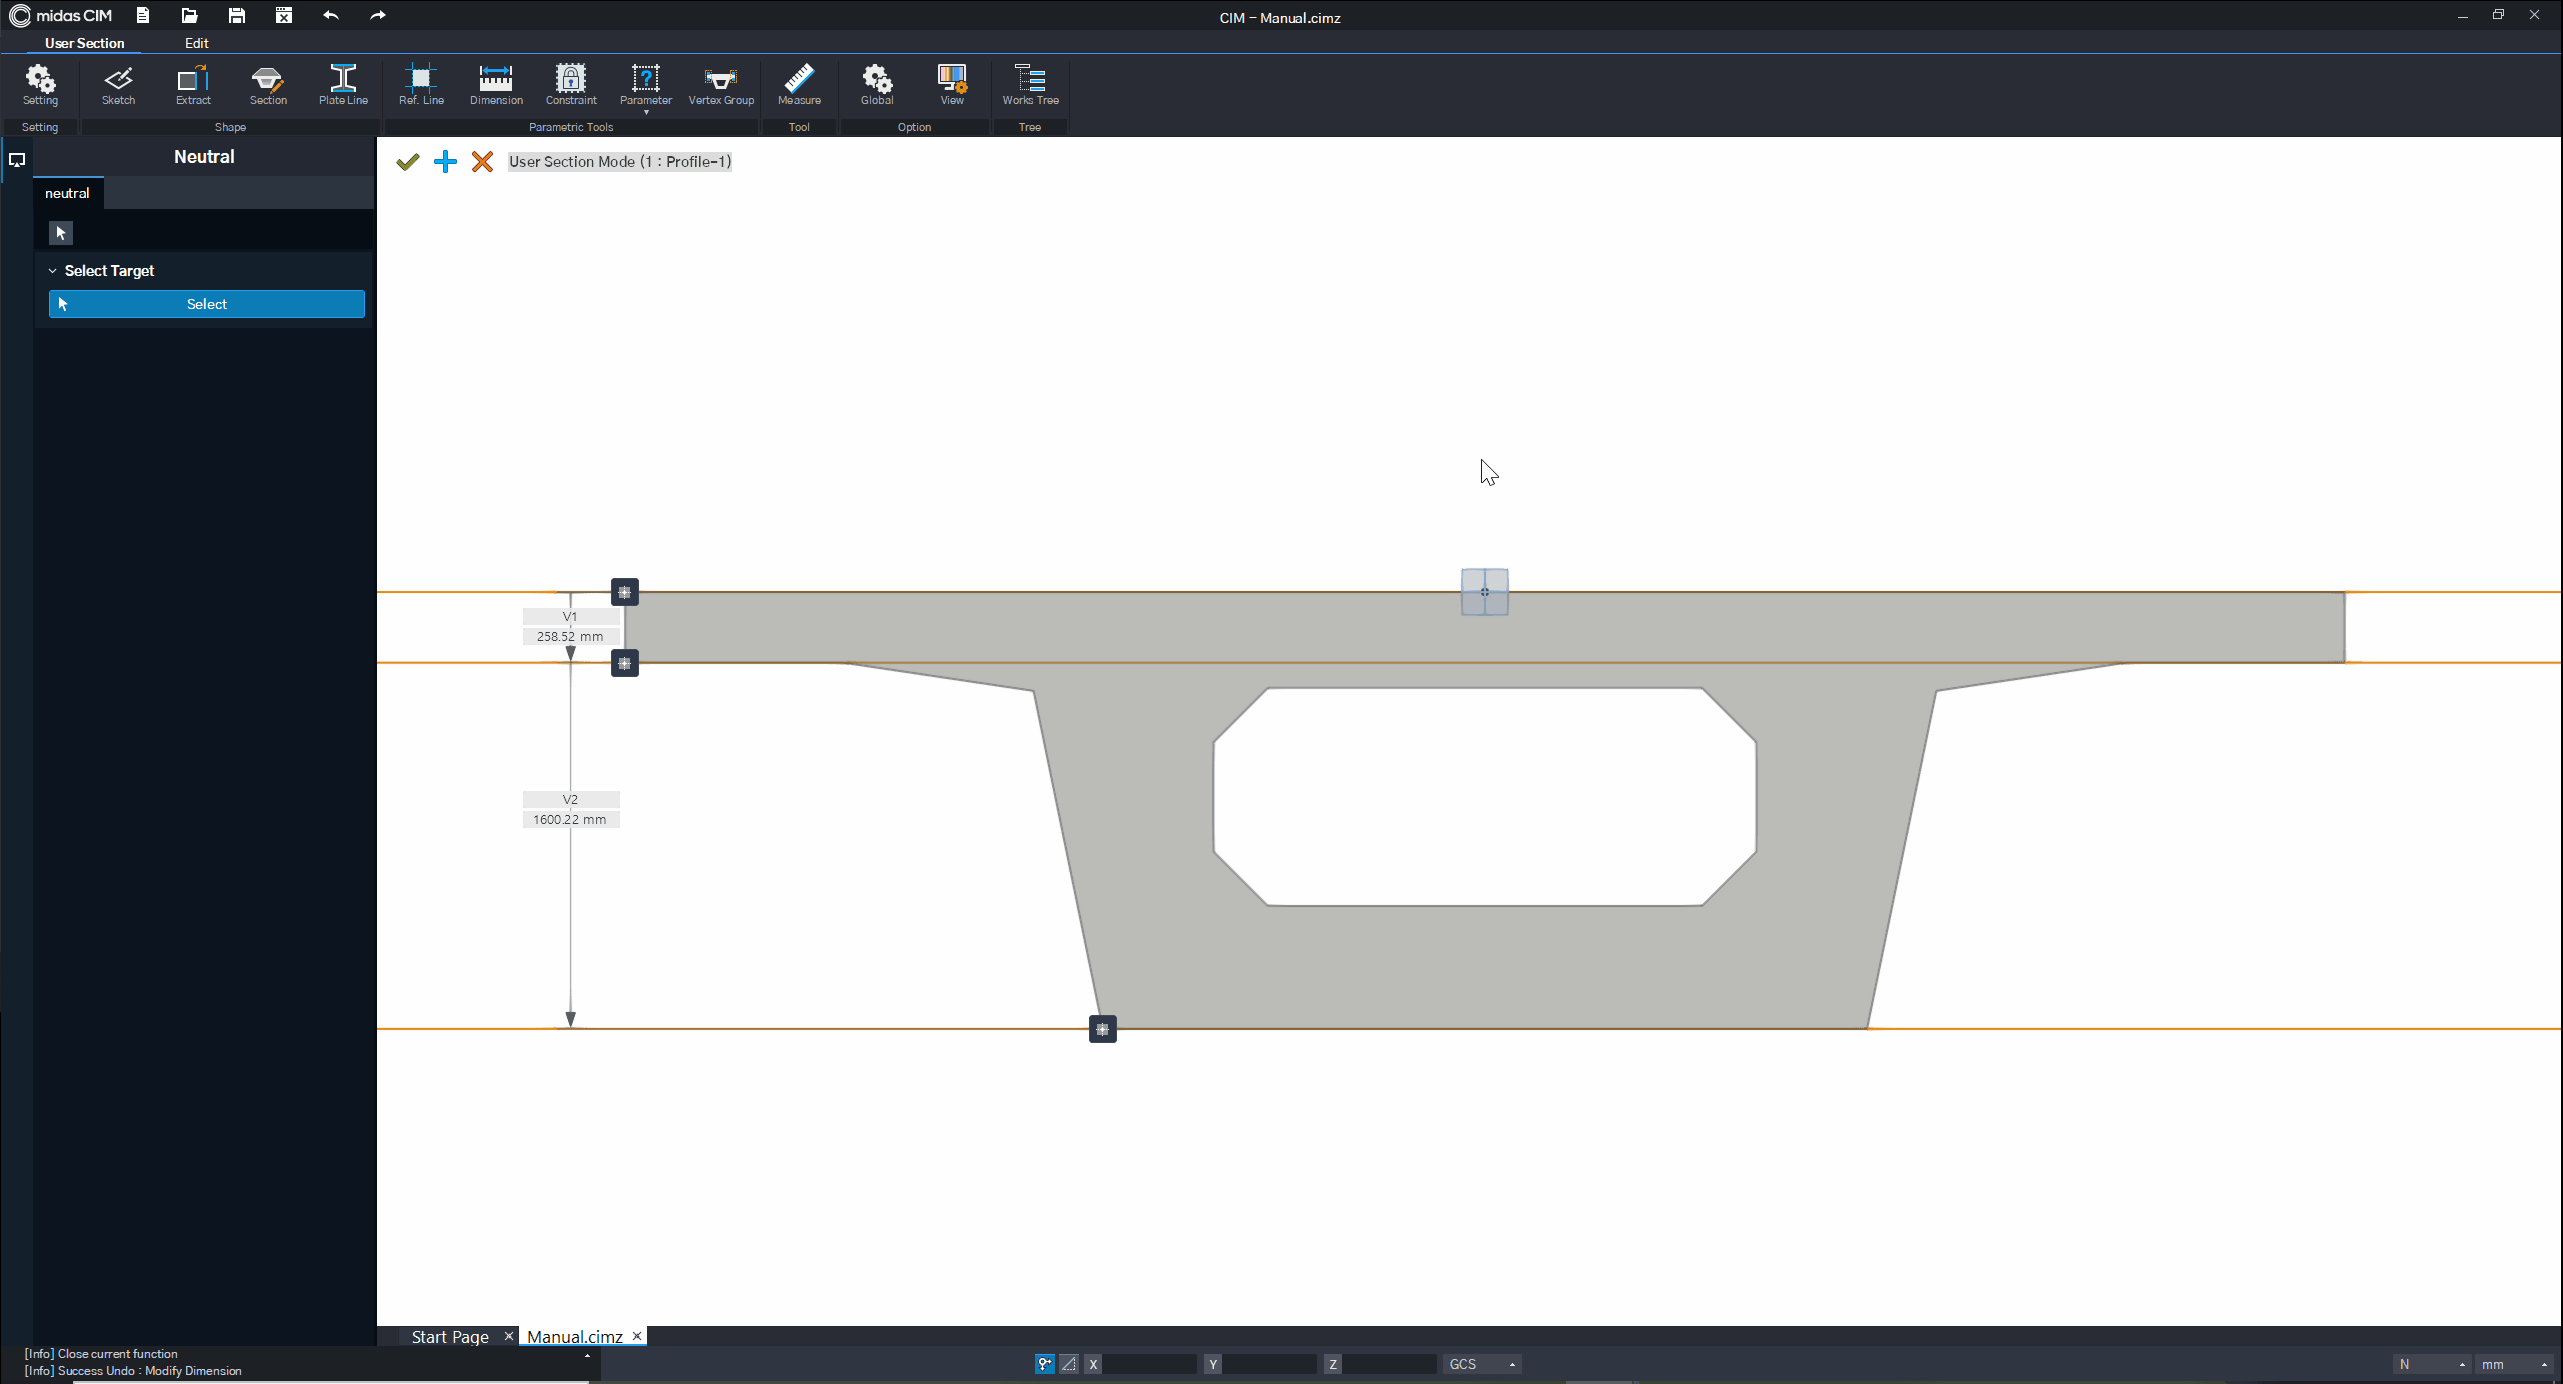Select the Vertex Group tool
The height and width of the screenshot is (1384, 2563).
pyautogui.click(x=721, y=85)
